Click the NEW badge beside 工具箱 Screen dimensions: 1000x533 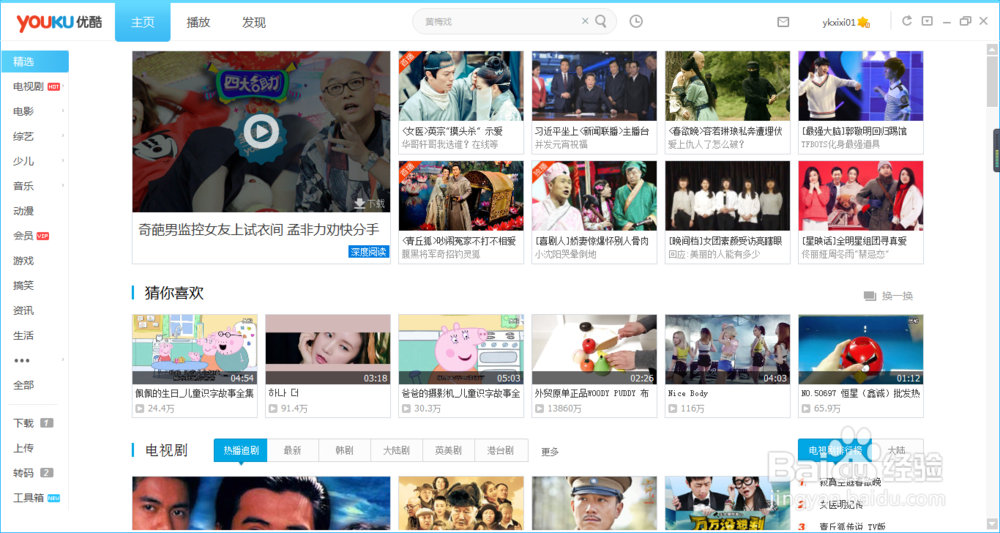coord(54,498)
